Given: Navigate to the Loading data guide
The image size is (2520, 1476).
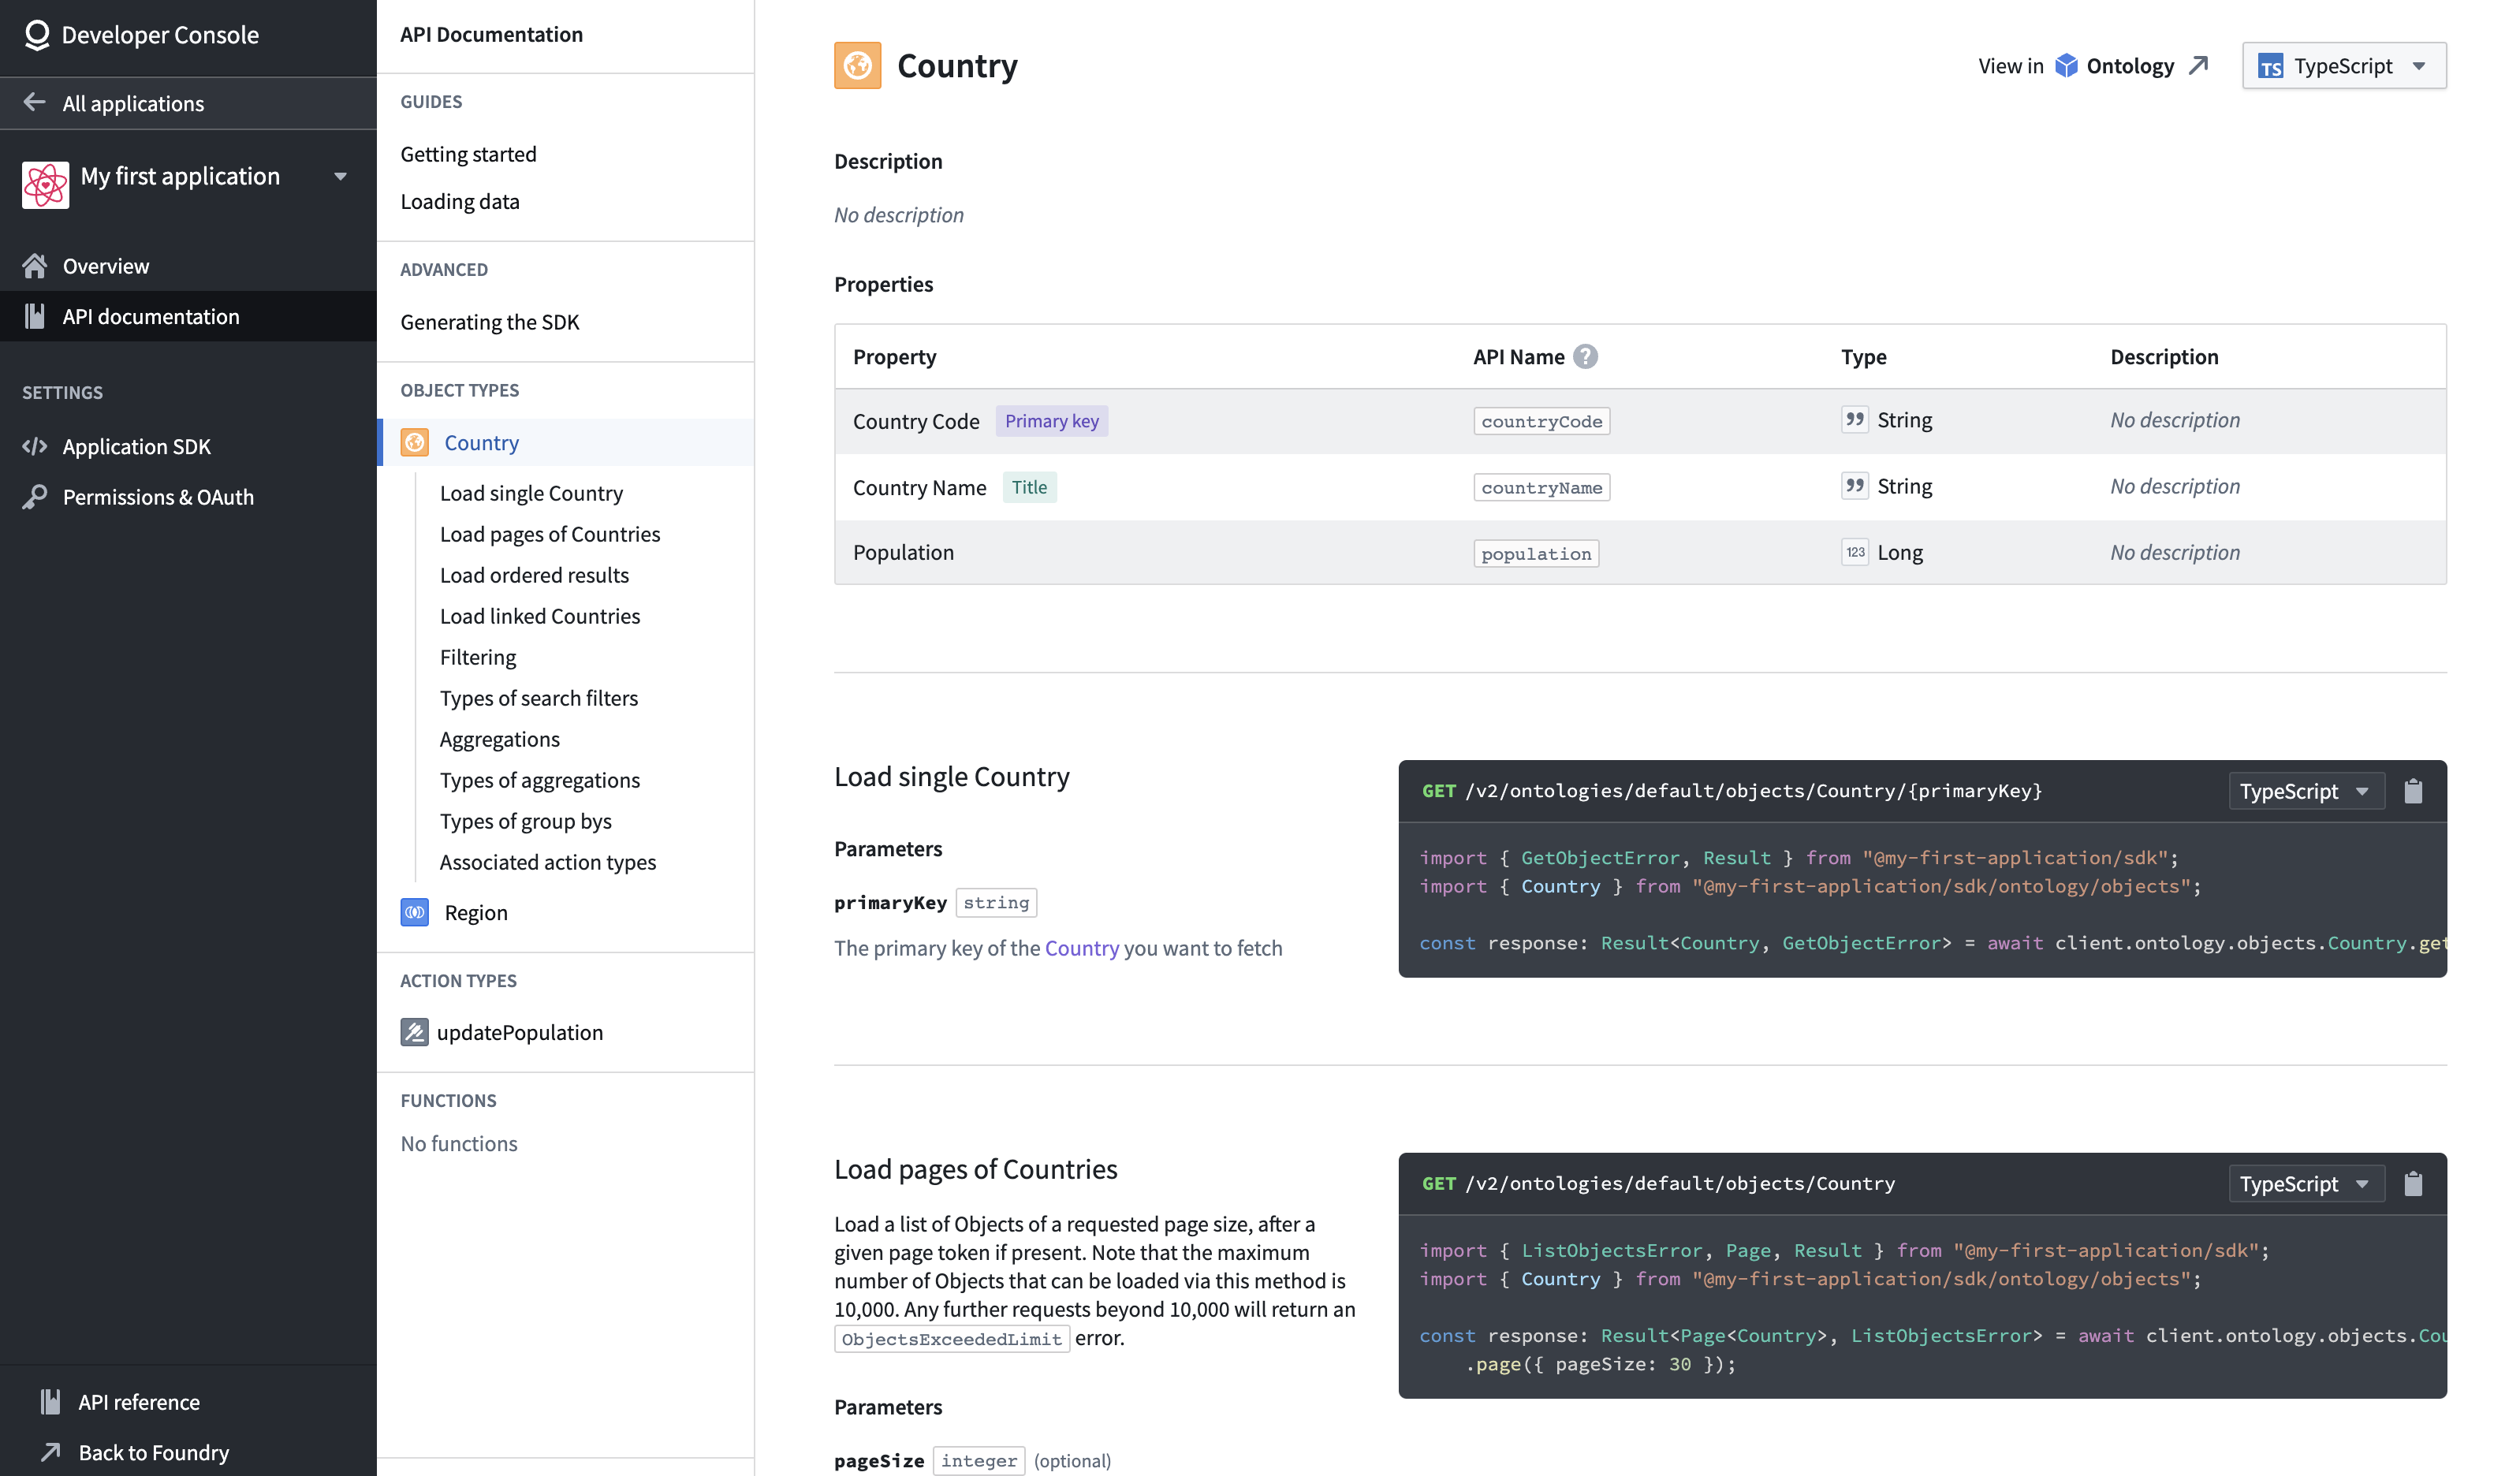Looking at the screenshot, I should tap(460, 201).
